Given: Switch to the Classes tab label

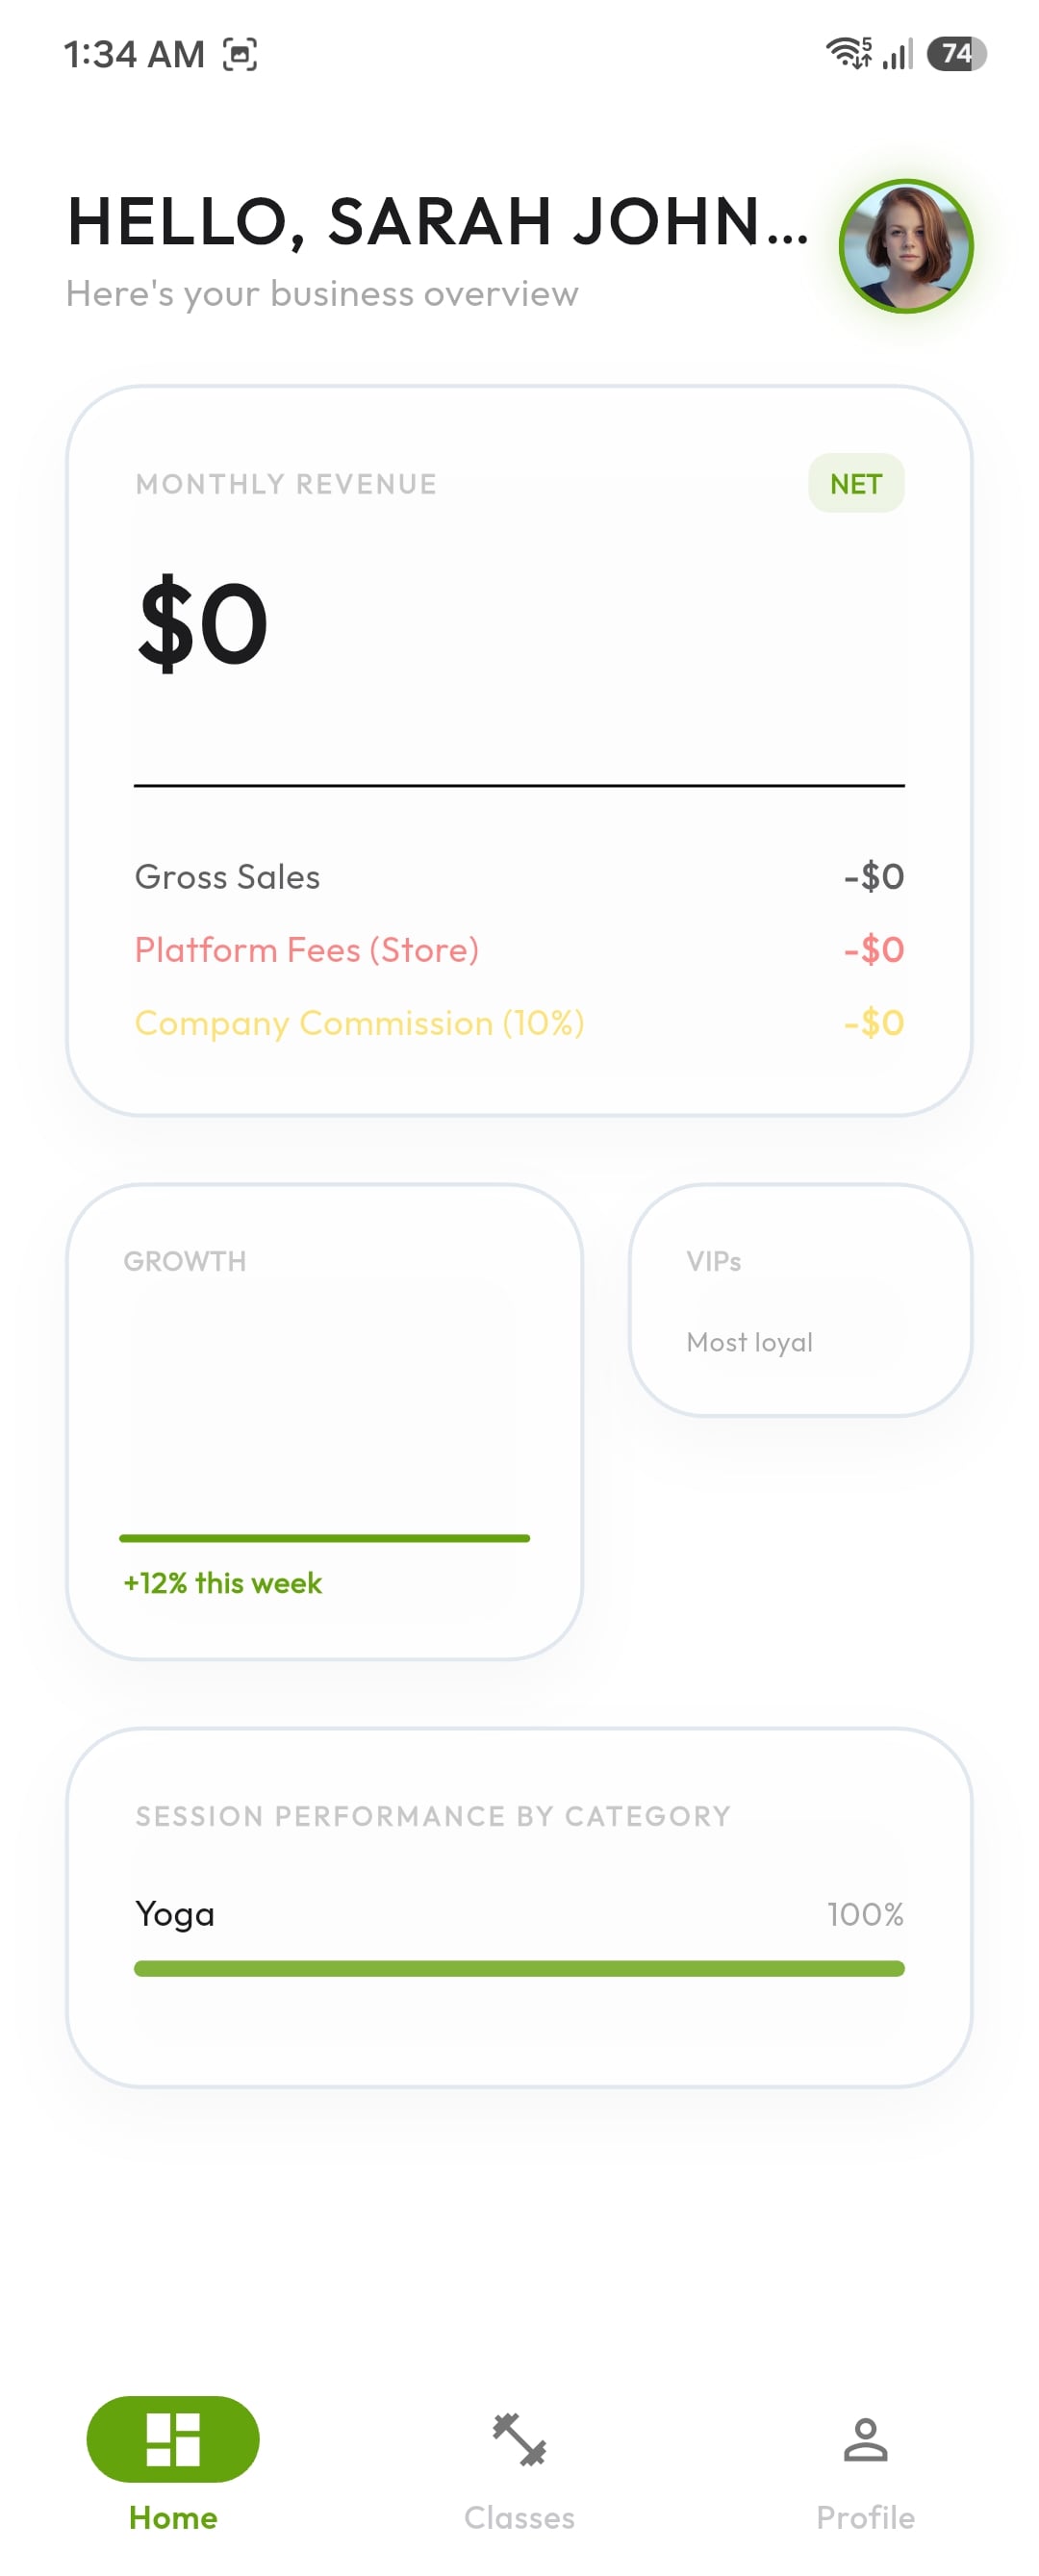Looking at the screenshot, I should [519, 2517].
